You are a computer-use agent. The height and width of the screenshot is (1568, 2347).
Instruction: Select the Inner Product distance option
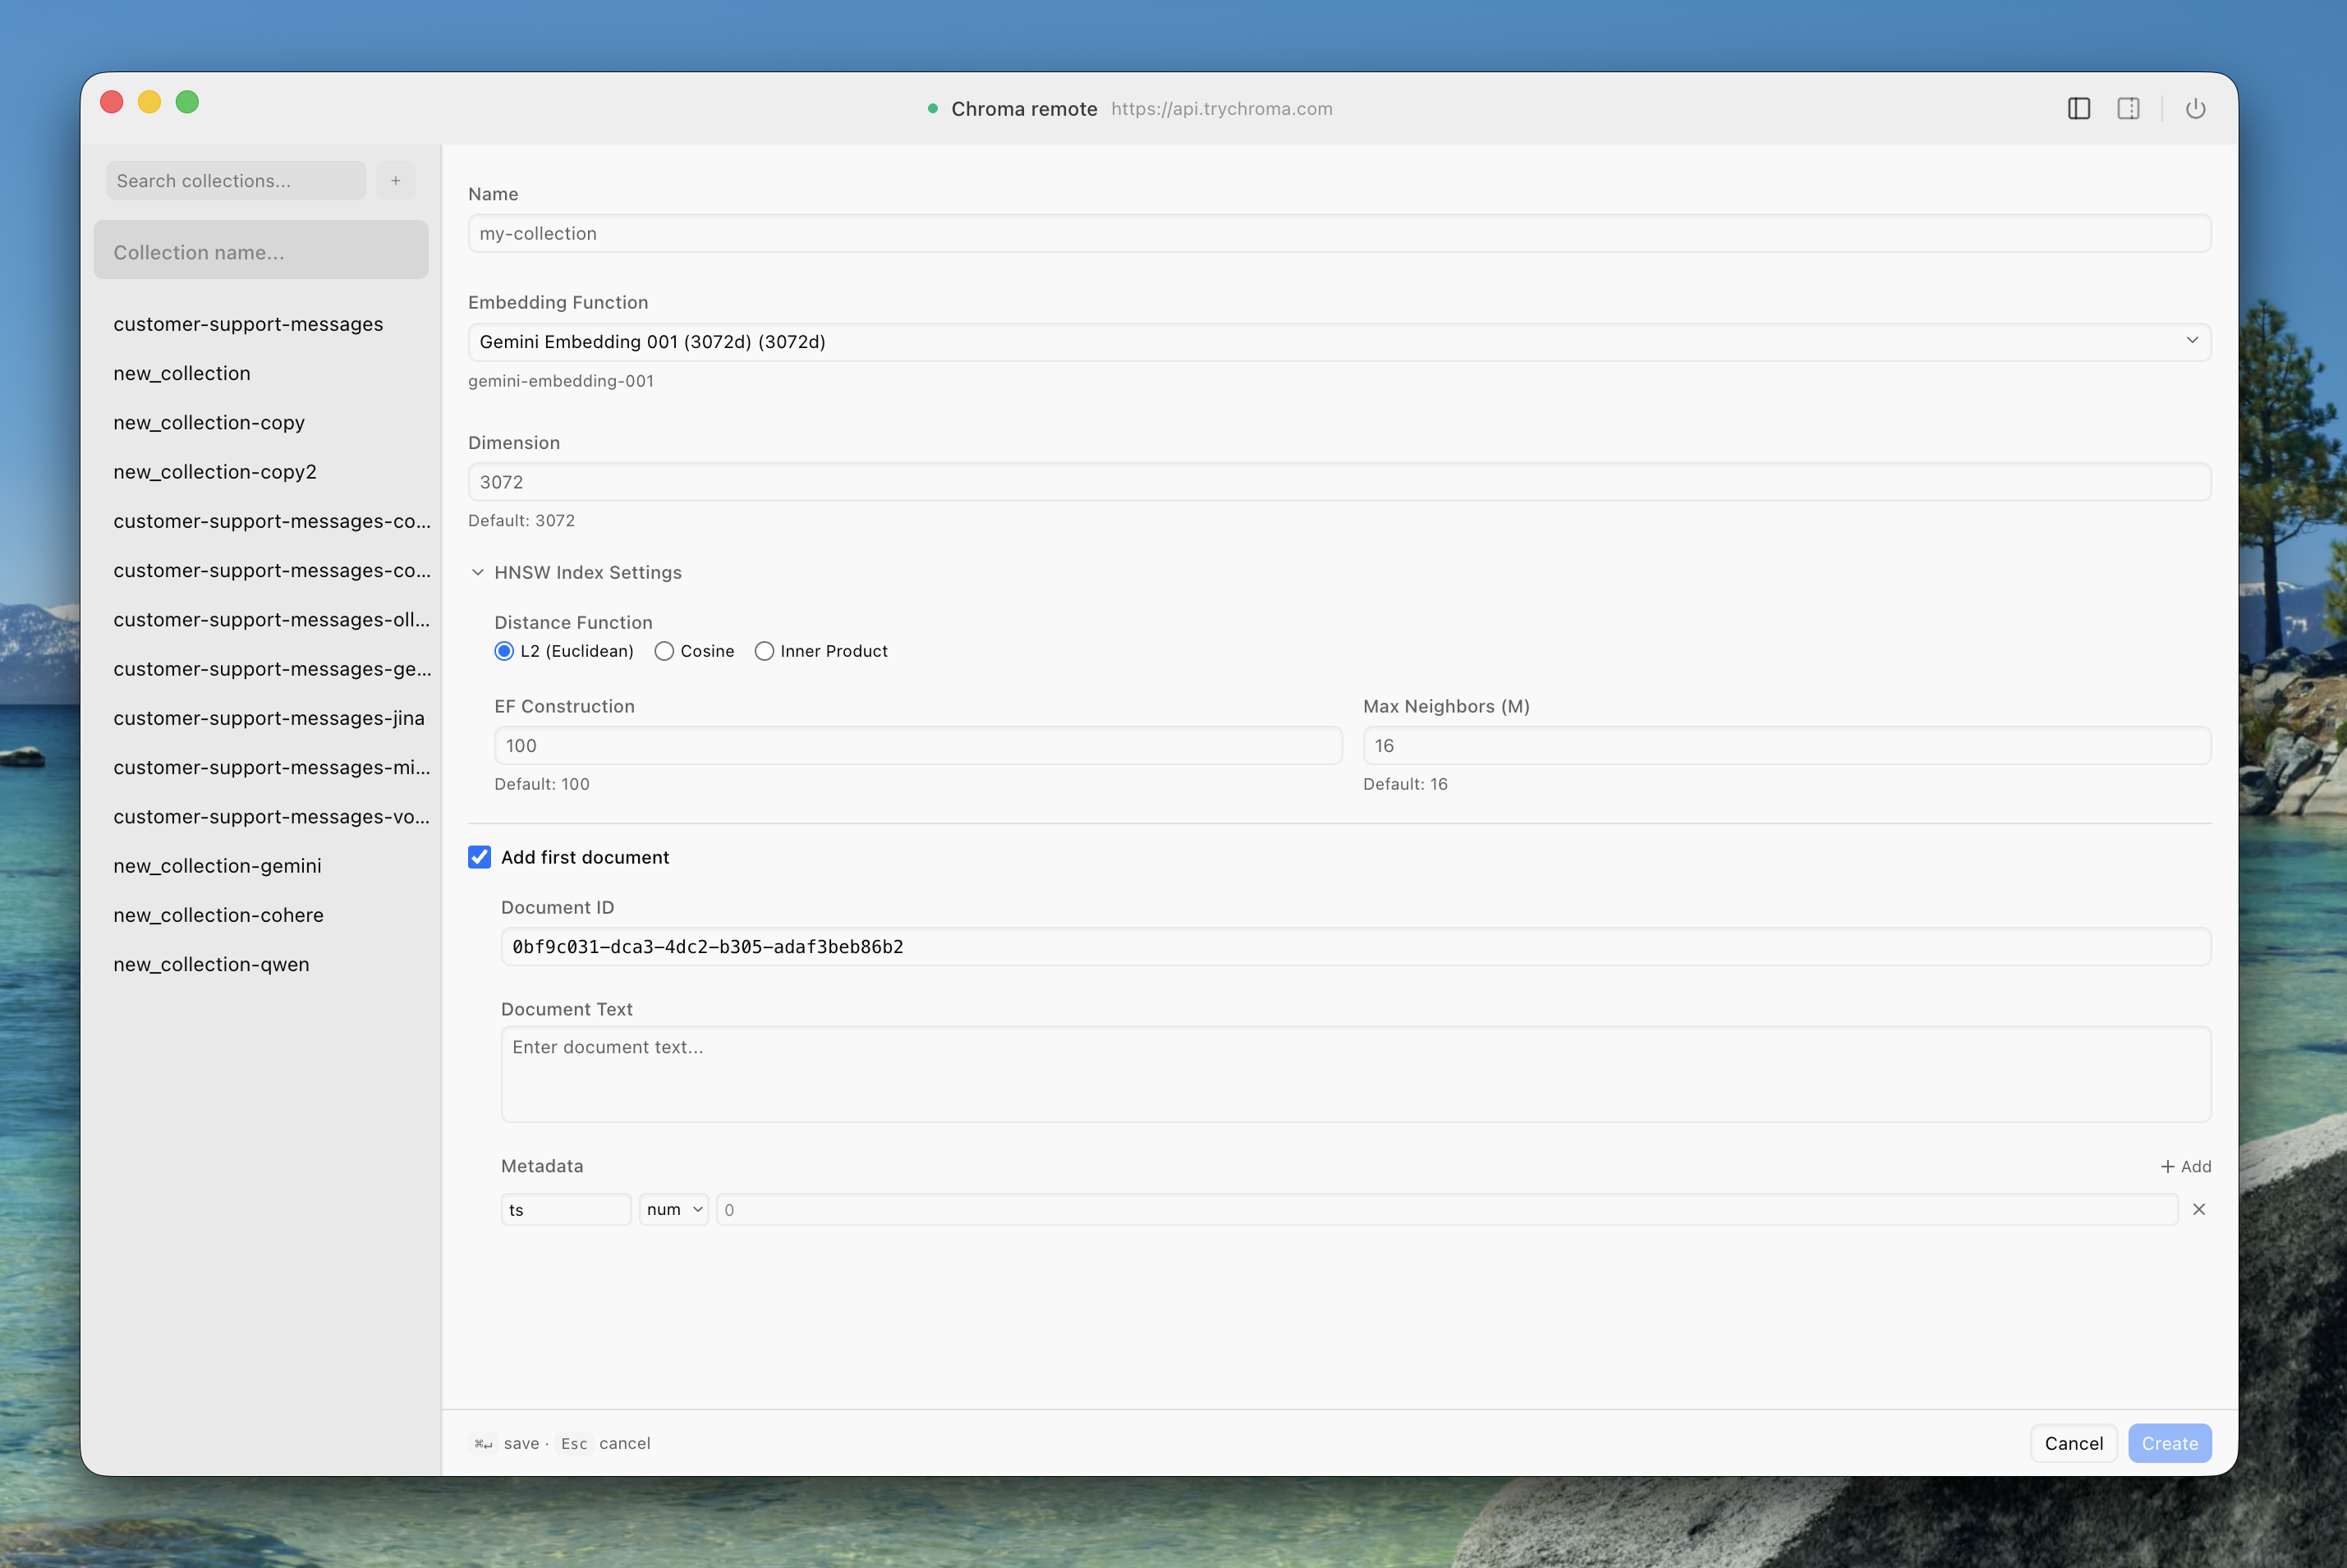click(764, 651)
